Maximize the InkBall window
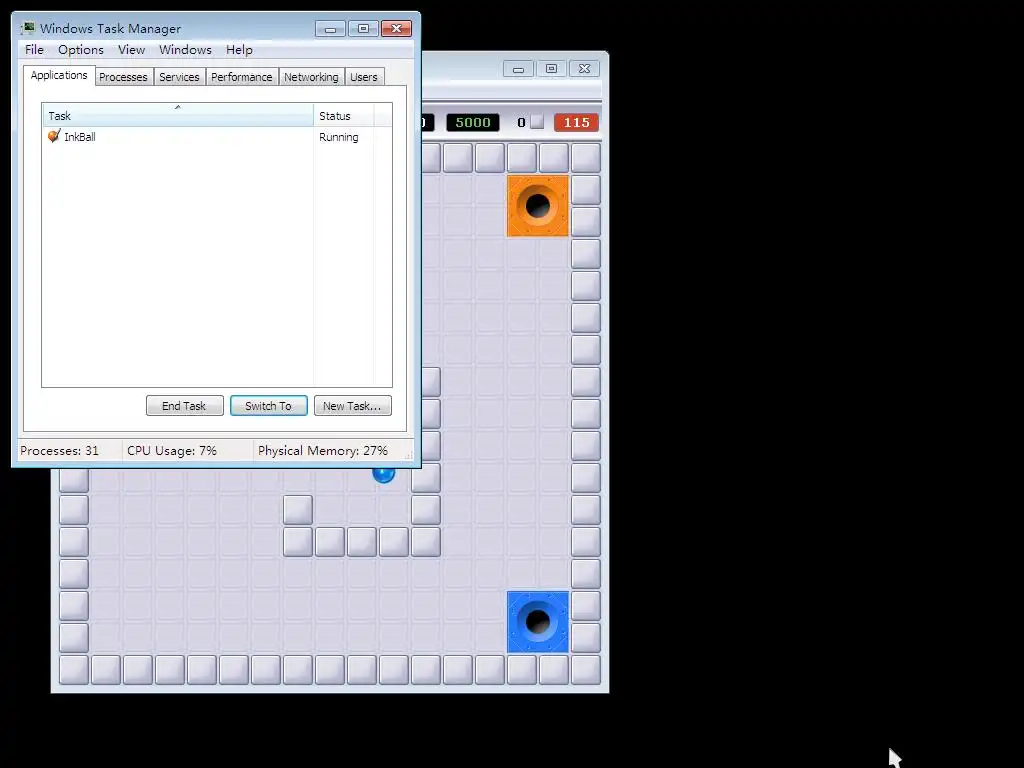 [551, 69]
